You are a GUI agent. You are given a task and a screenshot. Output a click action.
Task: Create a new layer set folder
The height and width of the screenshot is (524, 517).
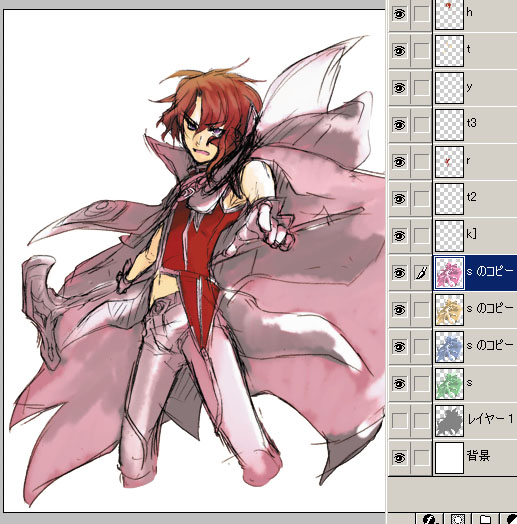pos(485,519)
